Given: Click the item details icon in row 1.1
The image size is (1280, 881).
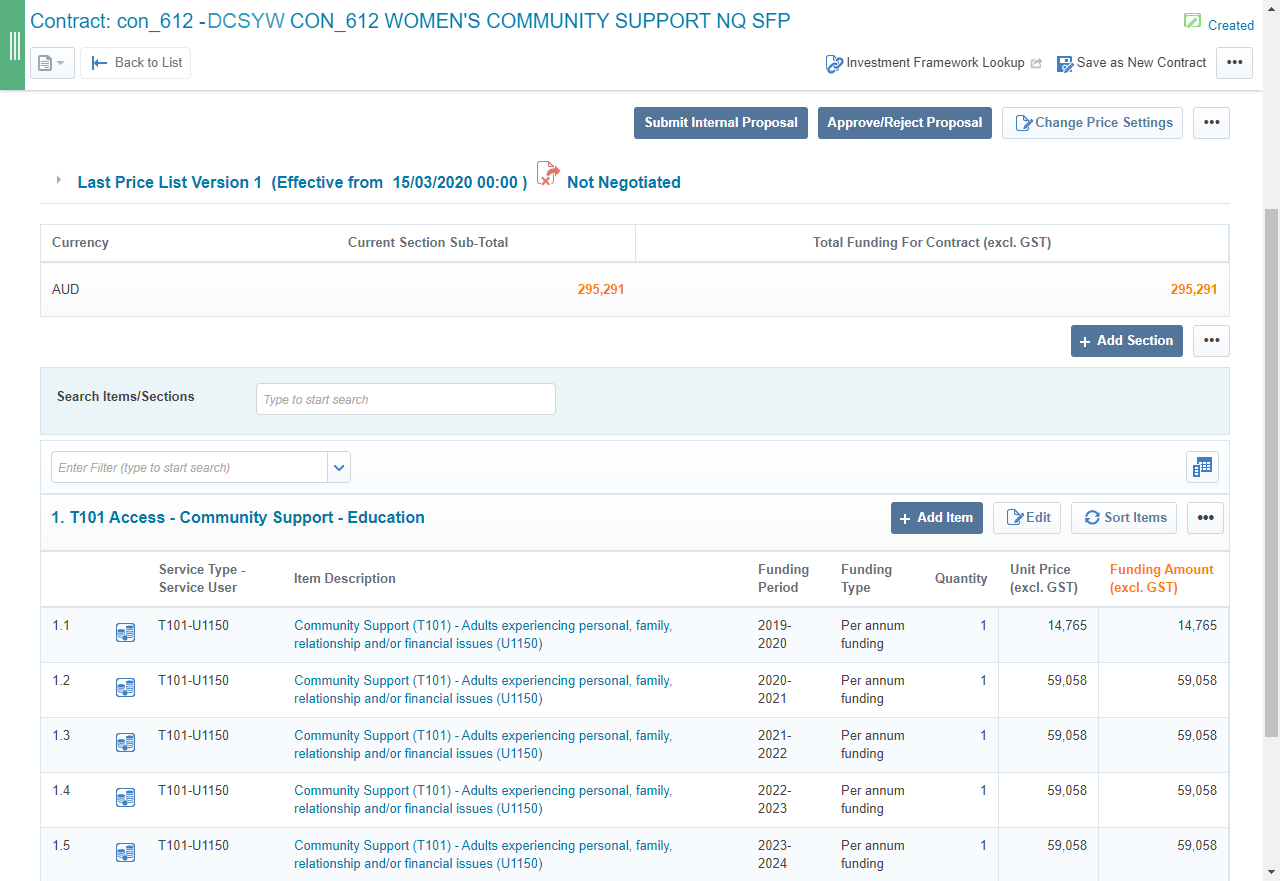Looking at the screenshot, I should click(x=125, y=632).
